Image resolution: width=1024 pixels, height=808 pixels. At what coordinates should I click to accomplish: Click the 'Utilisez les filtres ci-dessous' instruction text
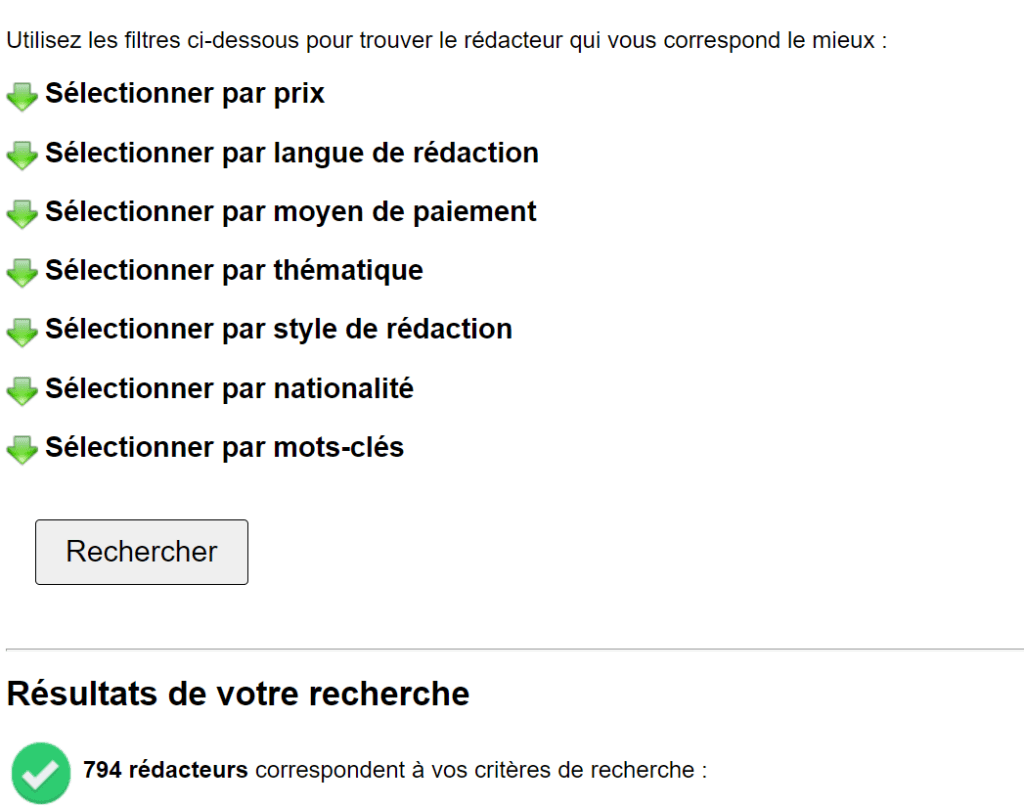(x=447, y=40)
